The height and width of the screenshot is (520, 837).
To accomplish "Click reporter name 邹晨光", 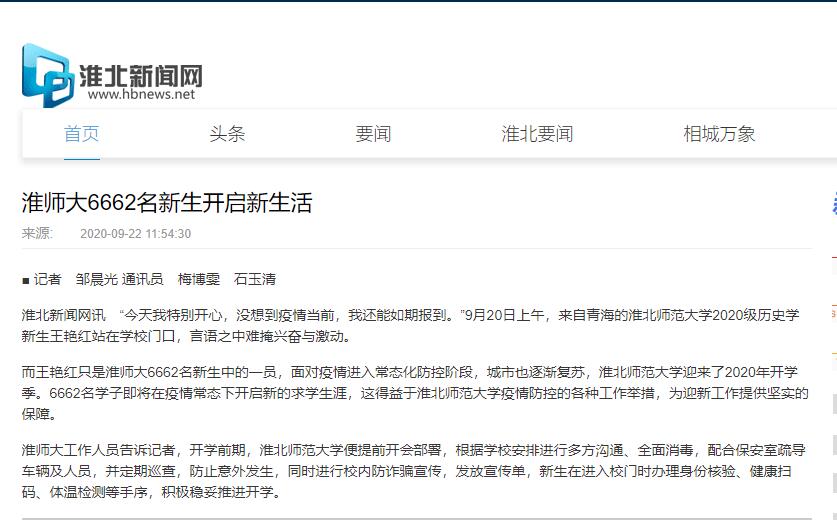I will coord(96,279).
